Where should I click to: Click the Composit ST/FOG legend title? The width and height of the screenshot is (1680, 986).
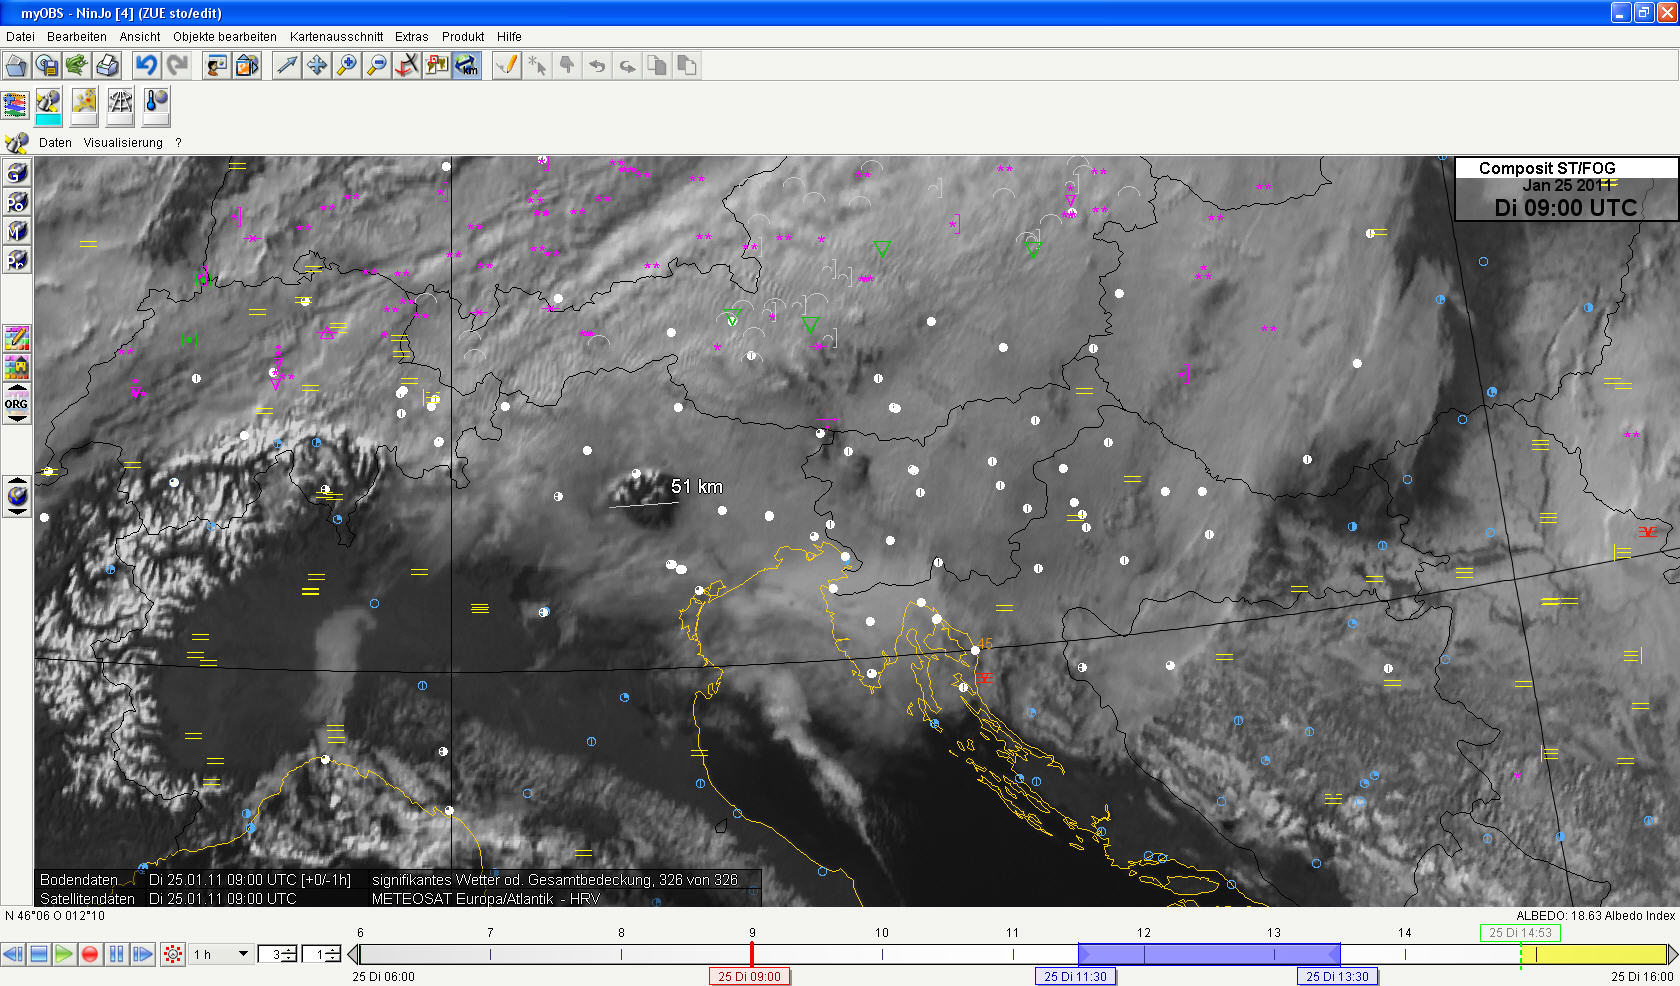[x=1547, y=168]
